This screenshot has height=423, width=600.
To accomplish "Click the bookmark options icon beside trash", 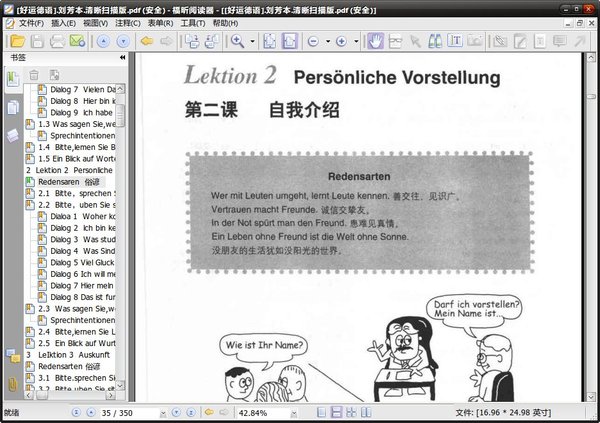I will (54, 75).
